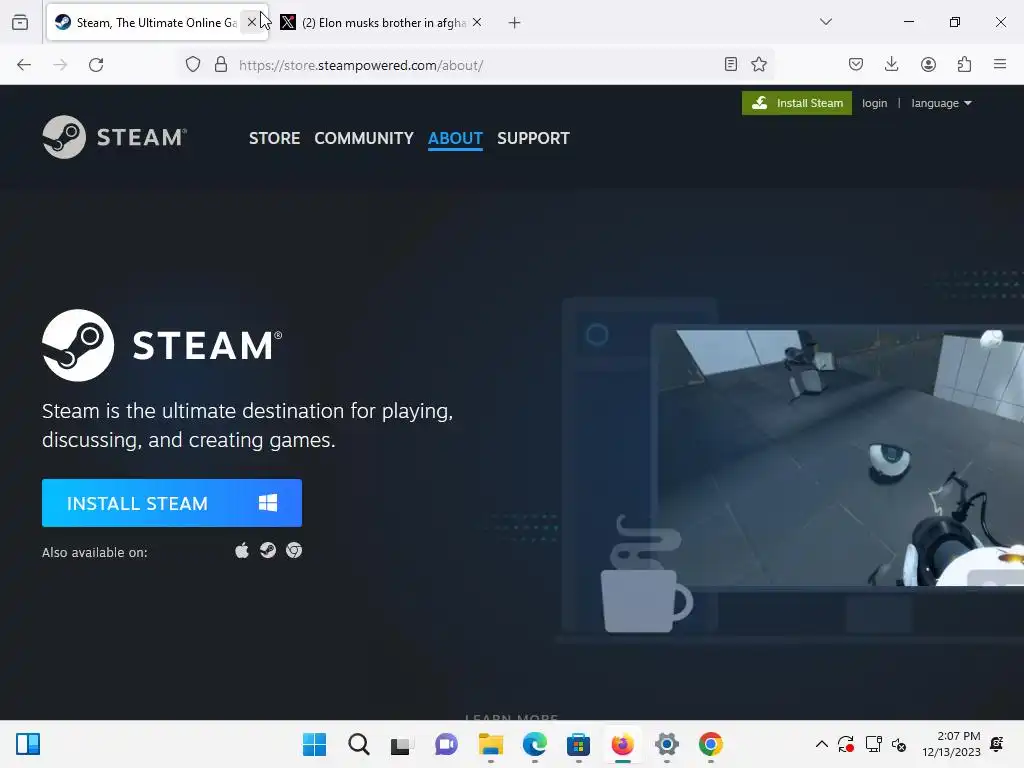Screen dimensions: 1024x768
Task: Click the store.steampowered.com address bar
Action: point(477,65)
